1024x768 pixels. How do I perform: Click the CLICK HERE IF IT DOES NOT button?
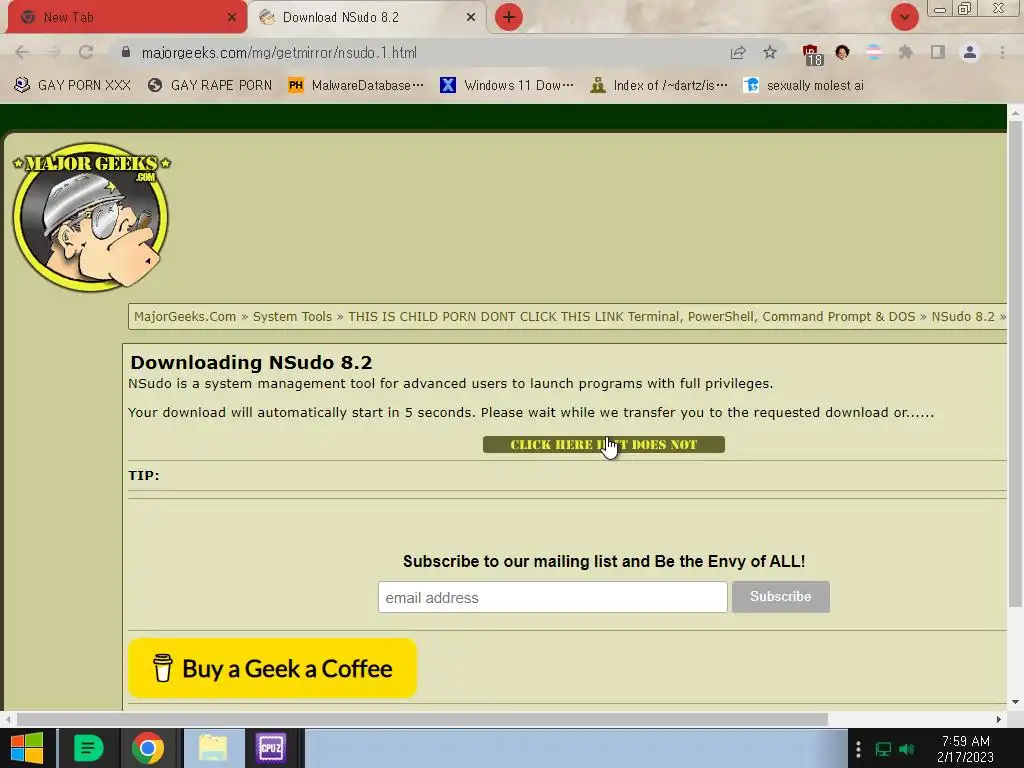pos(603,445)
